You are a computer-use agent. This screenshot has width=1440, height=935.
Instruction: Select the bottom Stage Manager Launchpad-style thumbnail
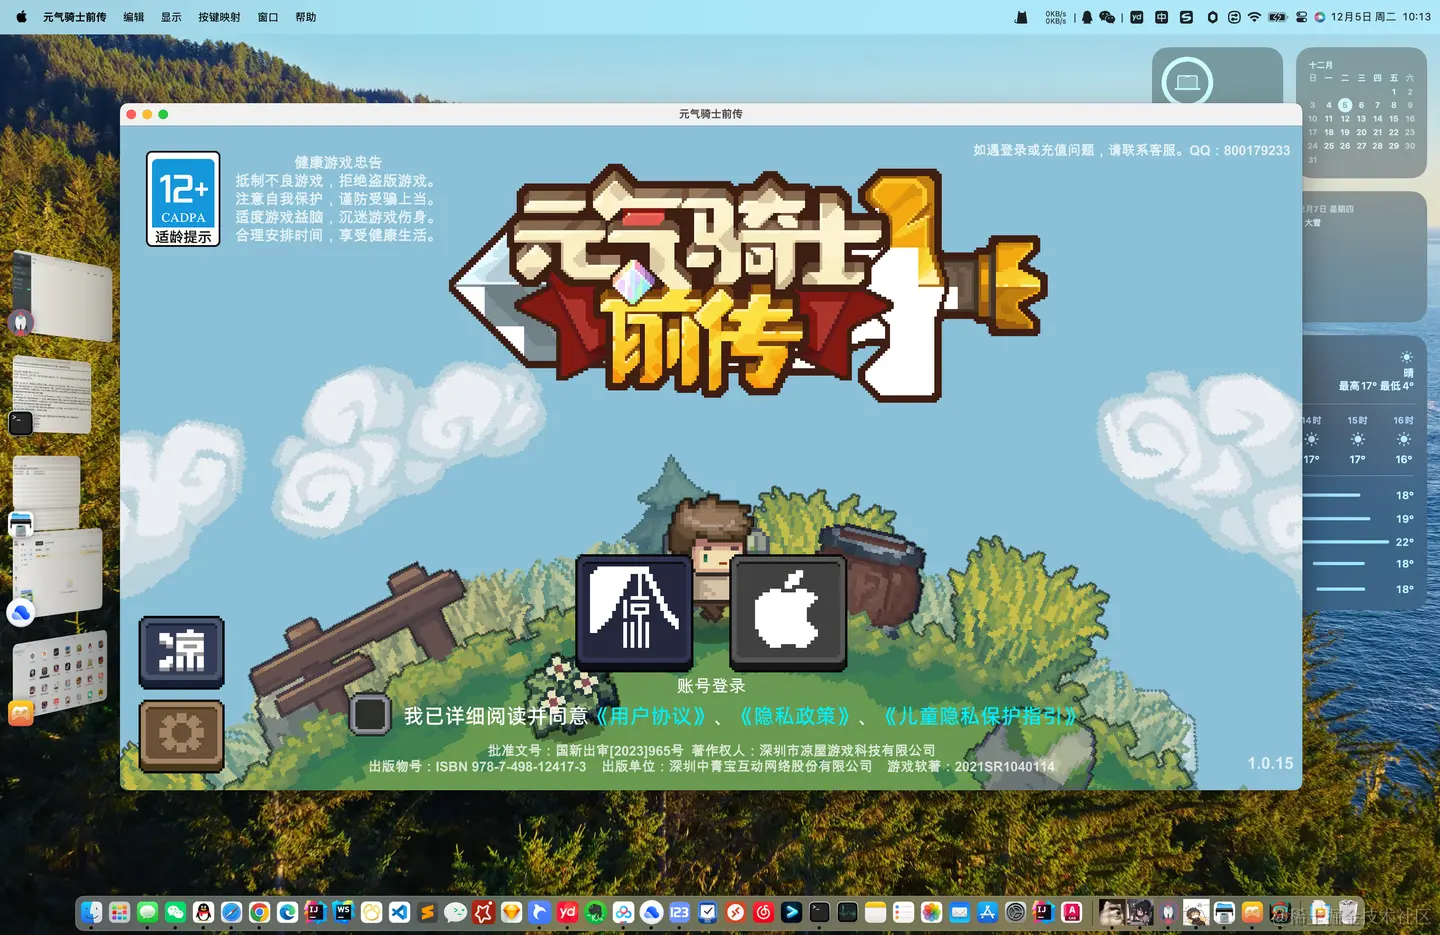click(60, 673)
